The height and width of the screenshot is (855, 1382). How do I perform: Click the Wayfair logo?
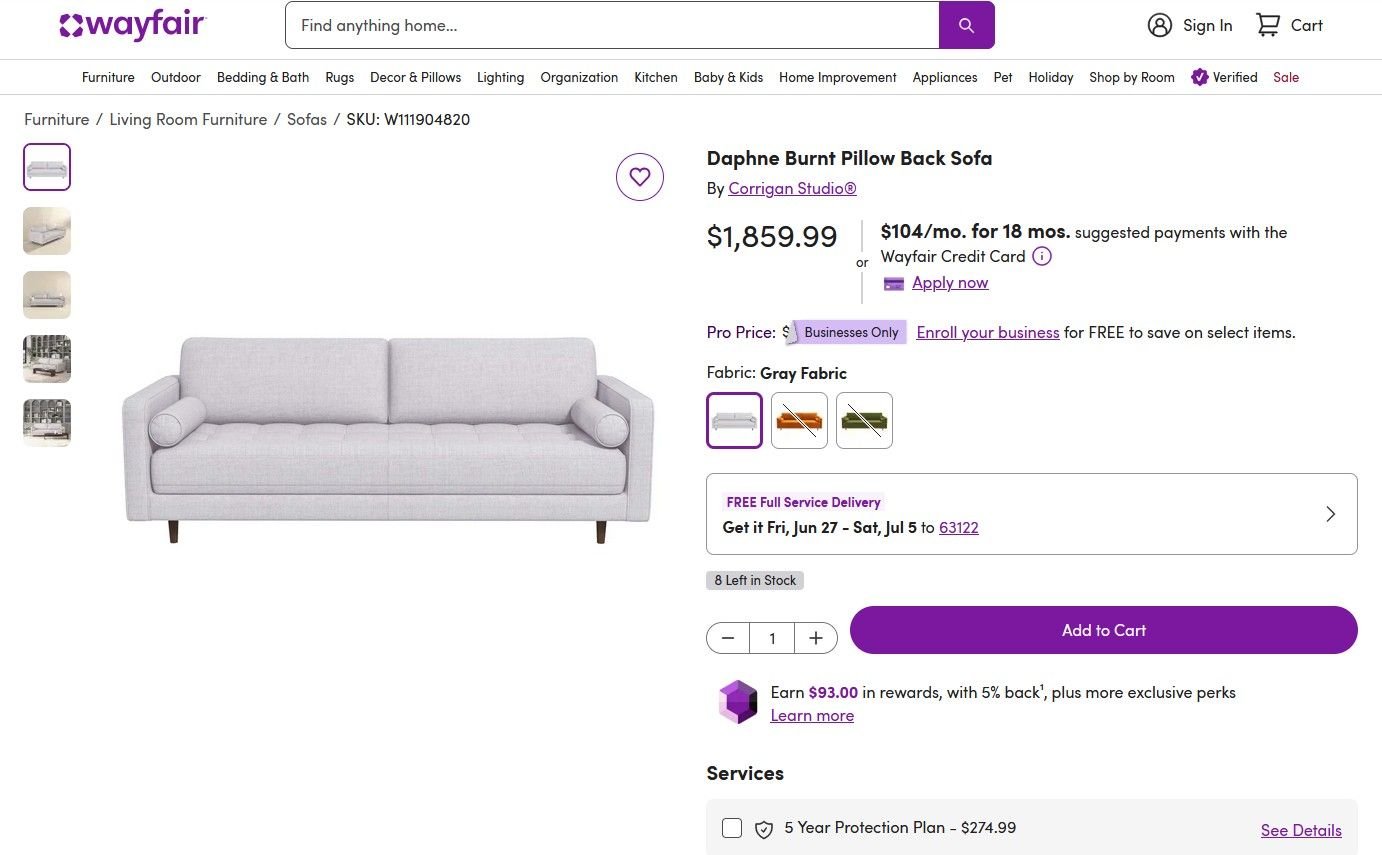point(132,25)
